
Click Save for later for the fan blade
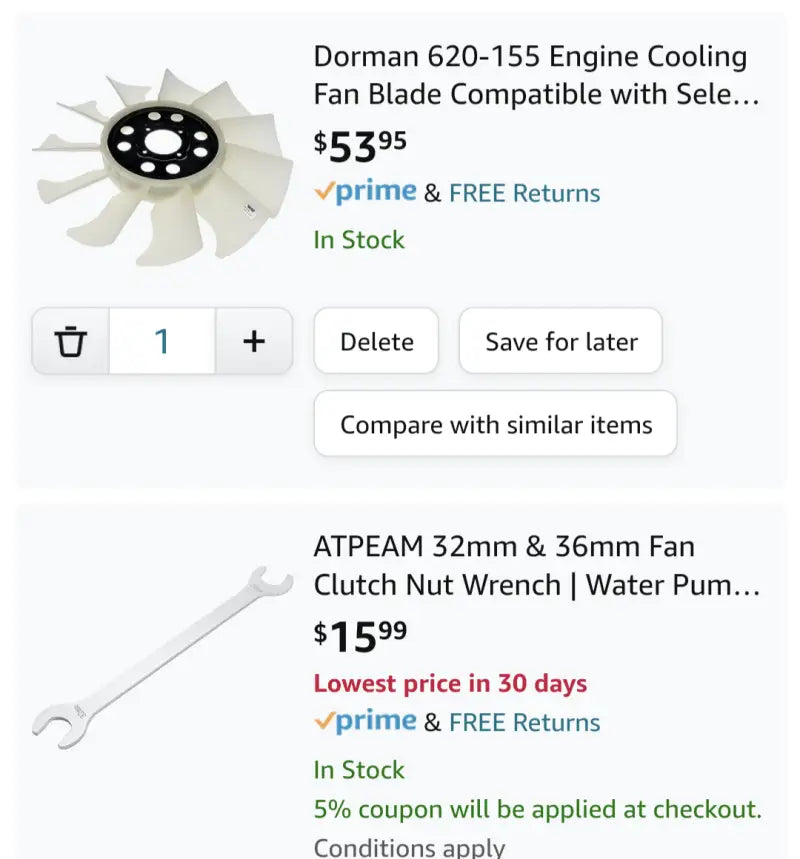click(560, 341)
